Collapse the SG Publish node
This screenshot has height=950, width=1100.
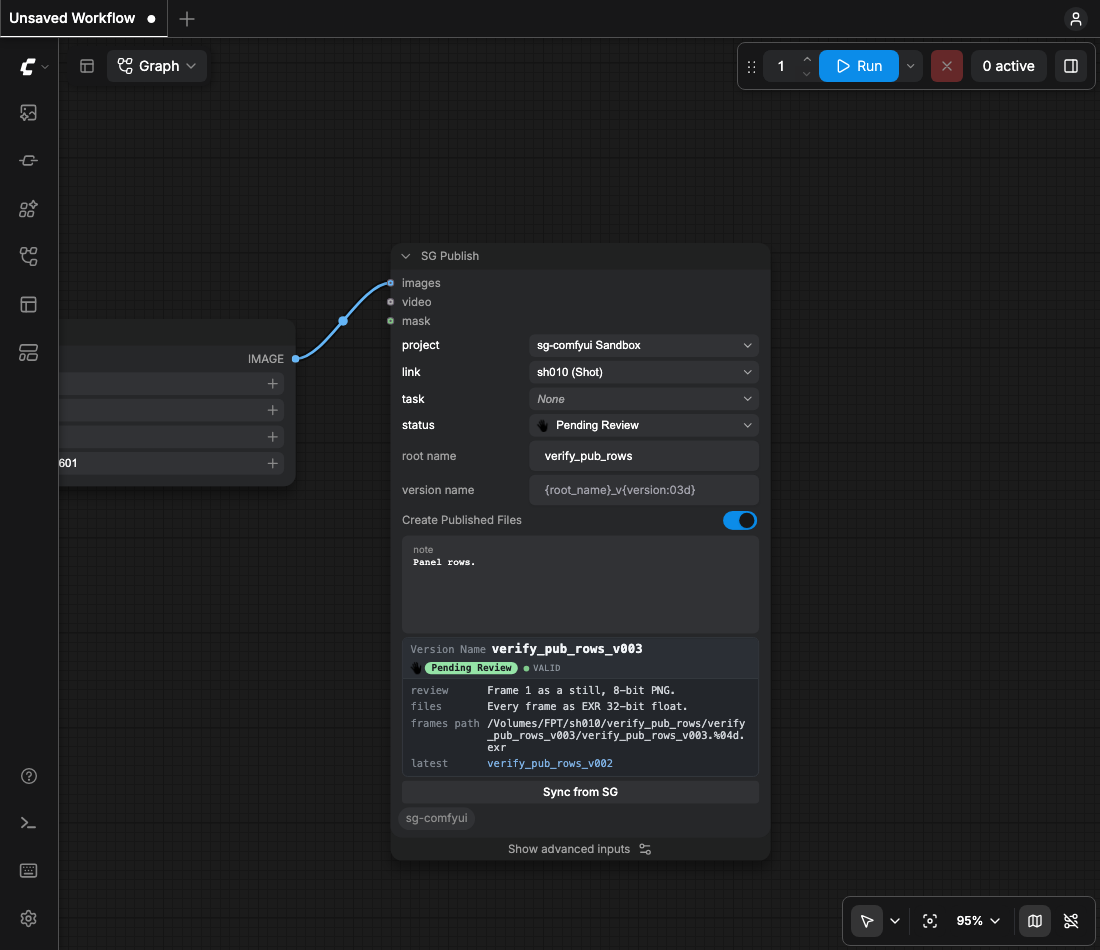tap(405, 256)
